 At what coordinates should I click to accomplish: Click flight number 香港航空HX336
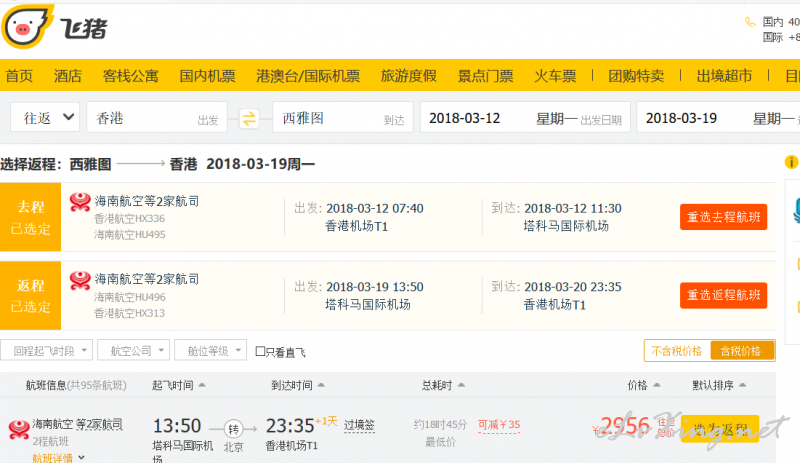pyautogui.click(x=130, y=218)
